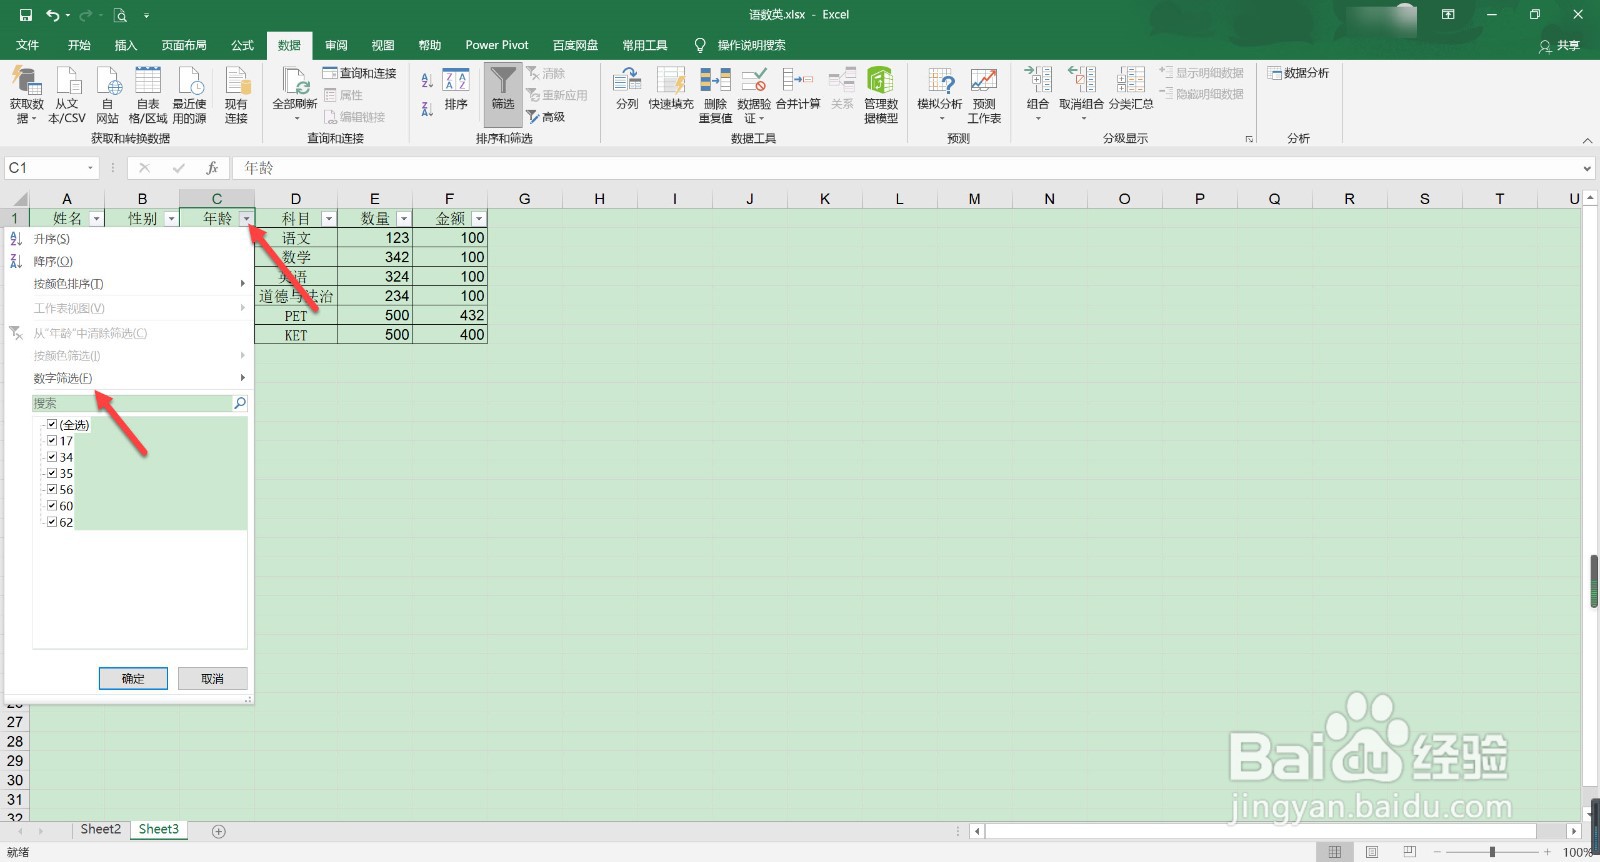Viewport: 1600px width, 862px height.
Task: Open What-If Analysis icon
Action: point(940,81)
